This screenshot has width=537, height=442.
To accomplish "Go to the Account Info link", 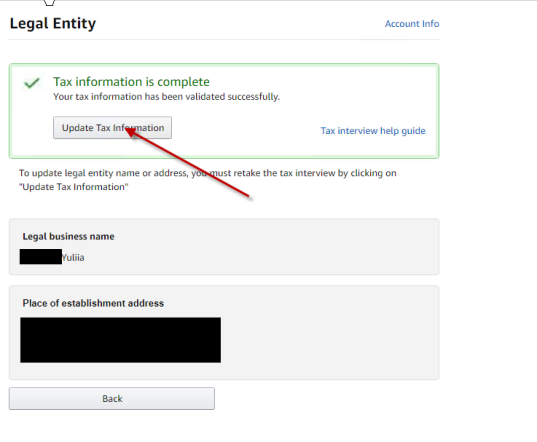I will [412, 24].
